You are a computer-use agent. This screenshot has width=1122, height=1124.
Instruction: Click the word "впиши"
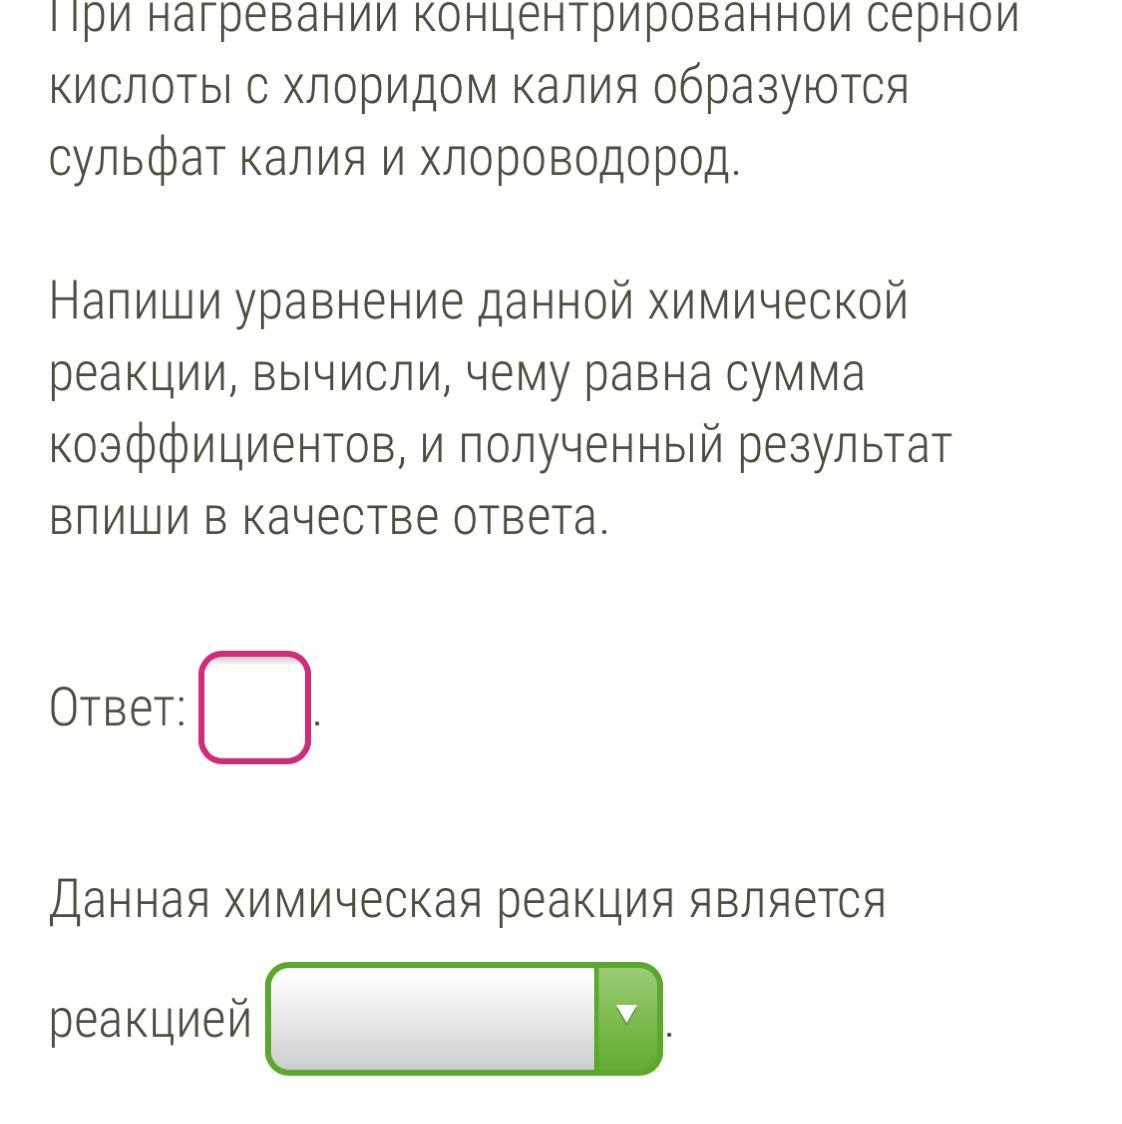point(118,517)
